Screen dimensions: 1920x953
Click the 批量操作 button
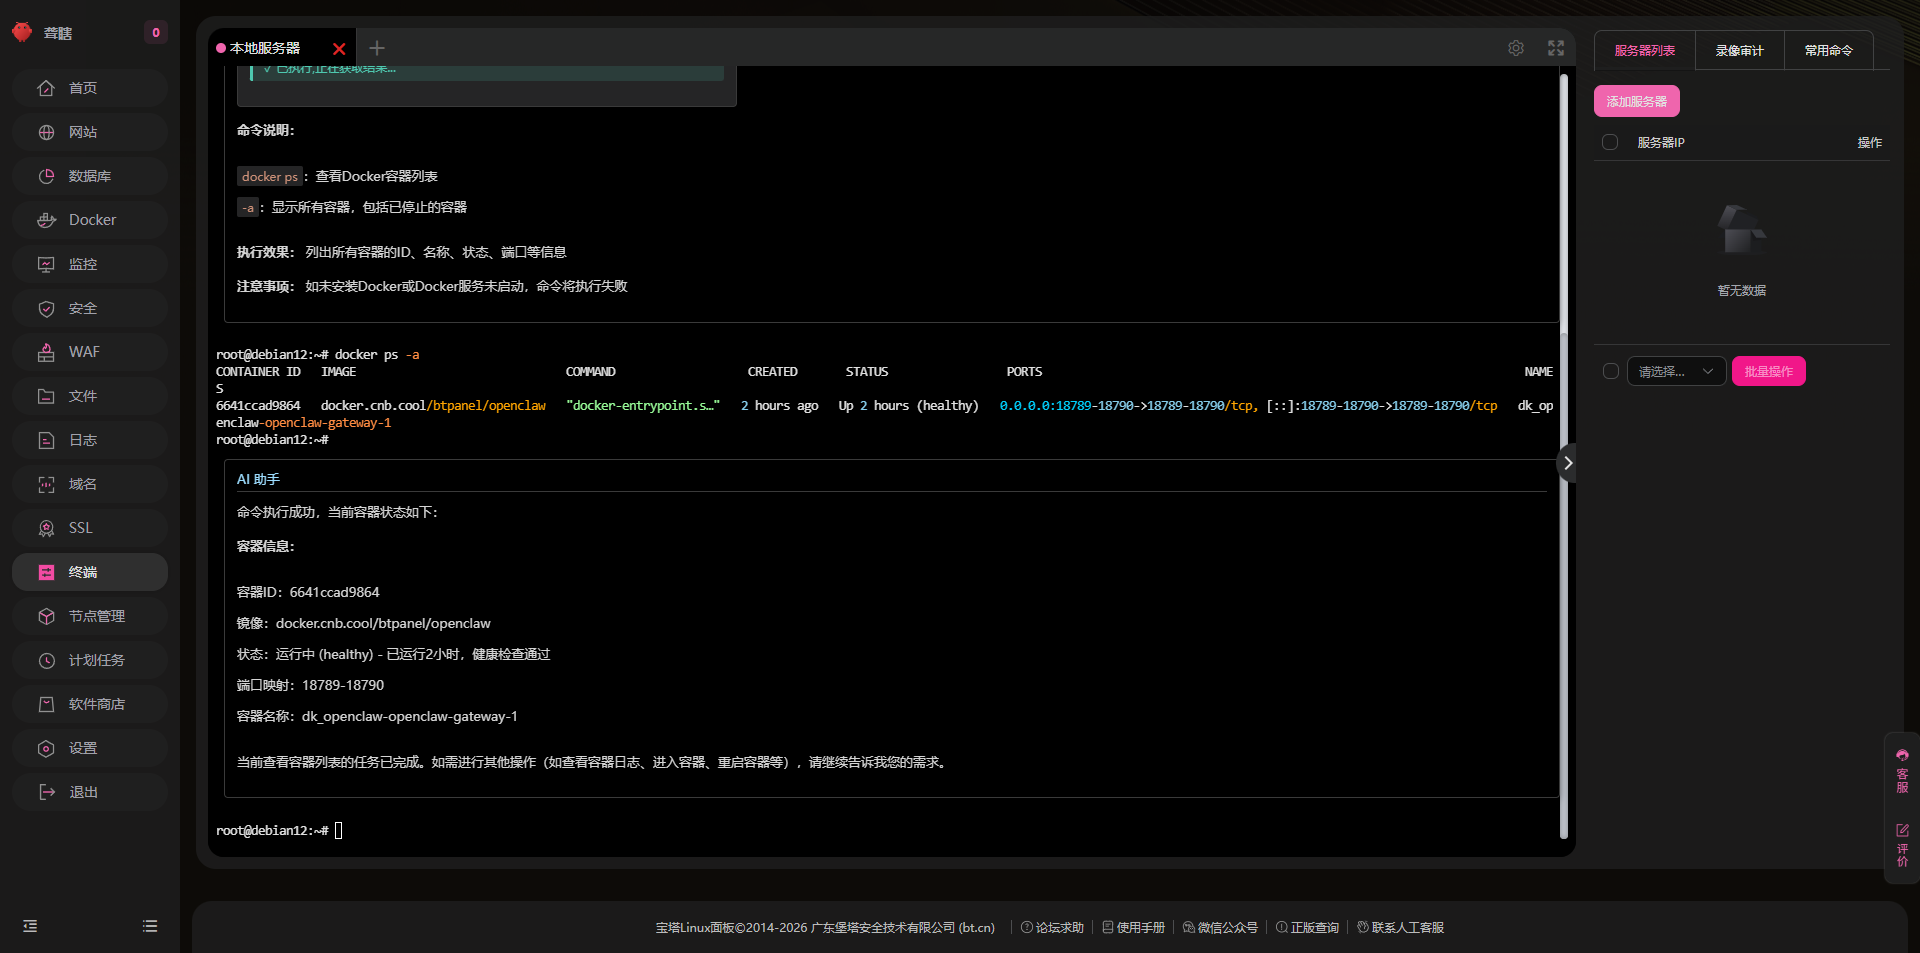point(1768,371)
